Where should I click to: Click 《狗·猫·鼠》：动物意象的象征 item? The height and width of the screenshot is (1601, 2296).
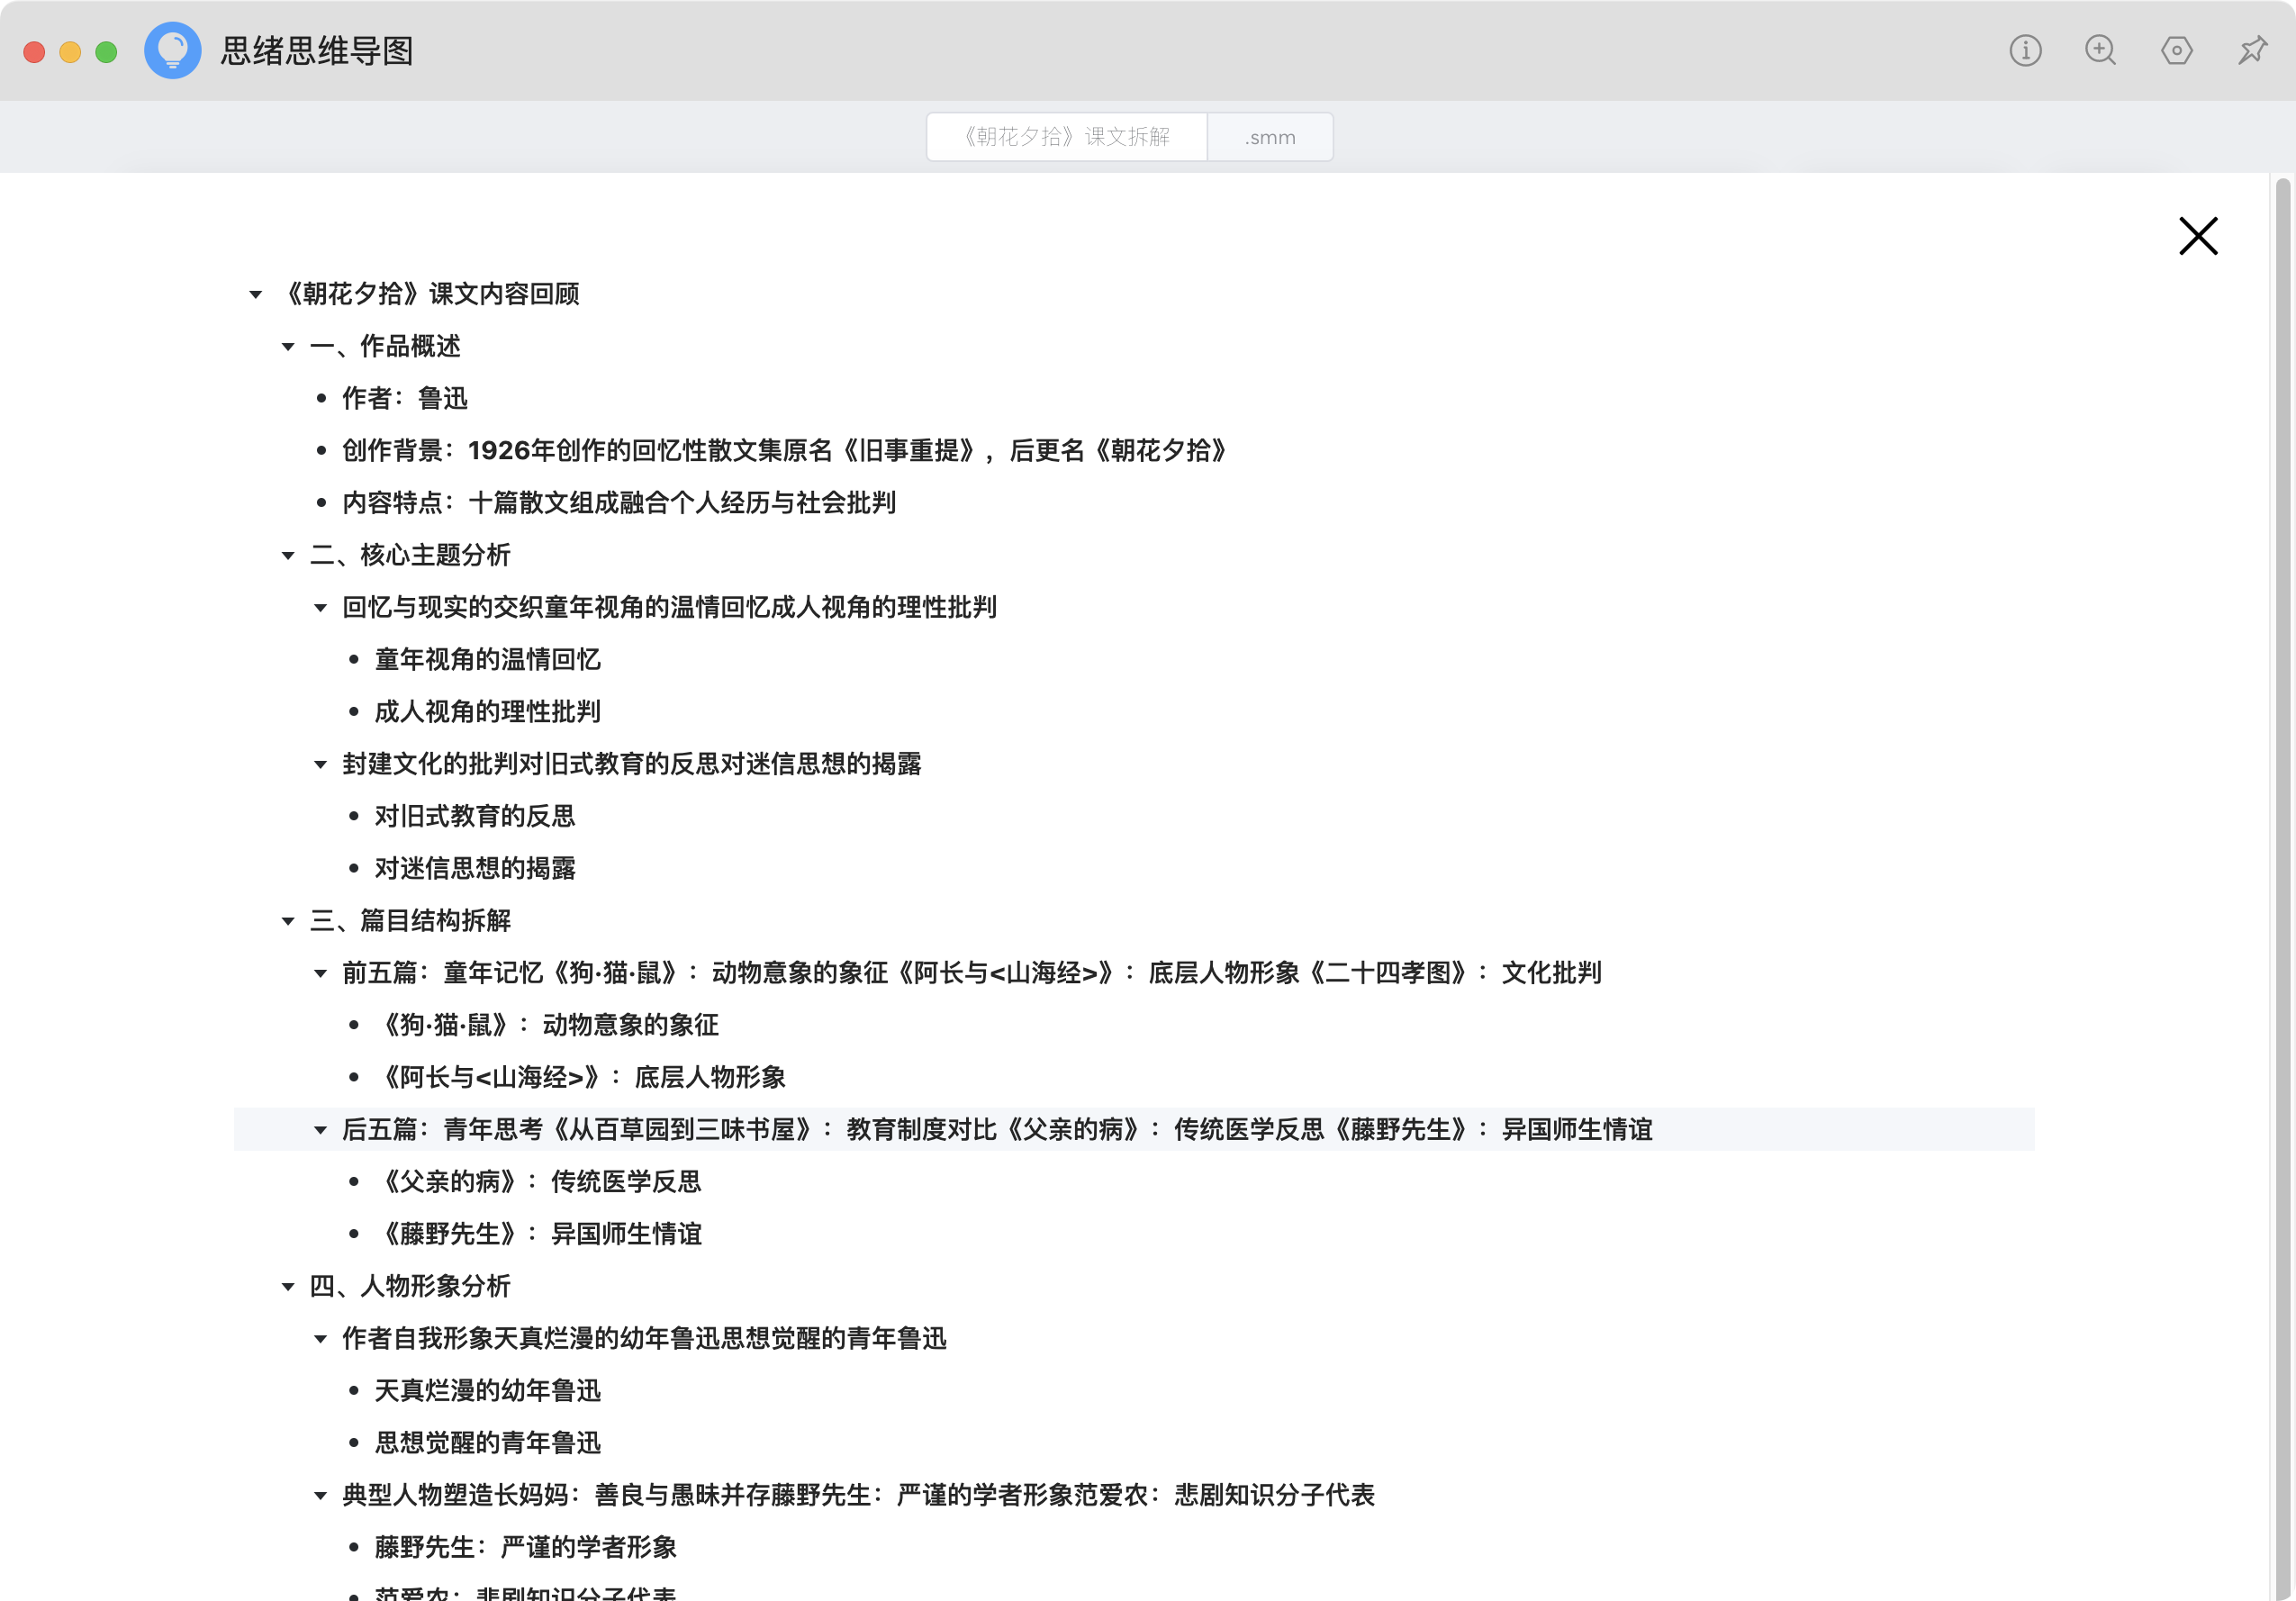(548, 1025)
